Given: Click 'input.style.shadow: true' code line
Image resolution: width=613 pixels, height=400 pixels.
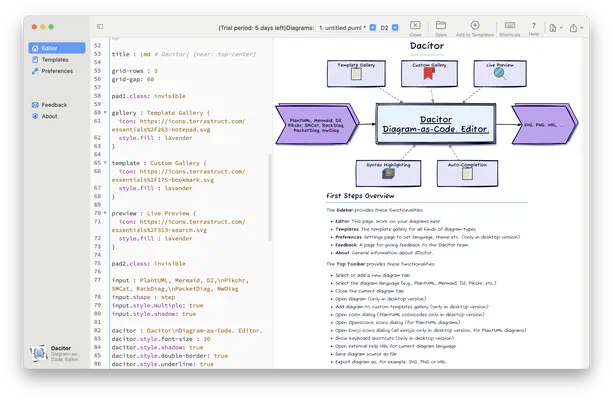Looking at the screenshot, I should coord(154,314).
